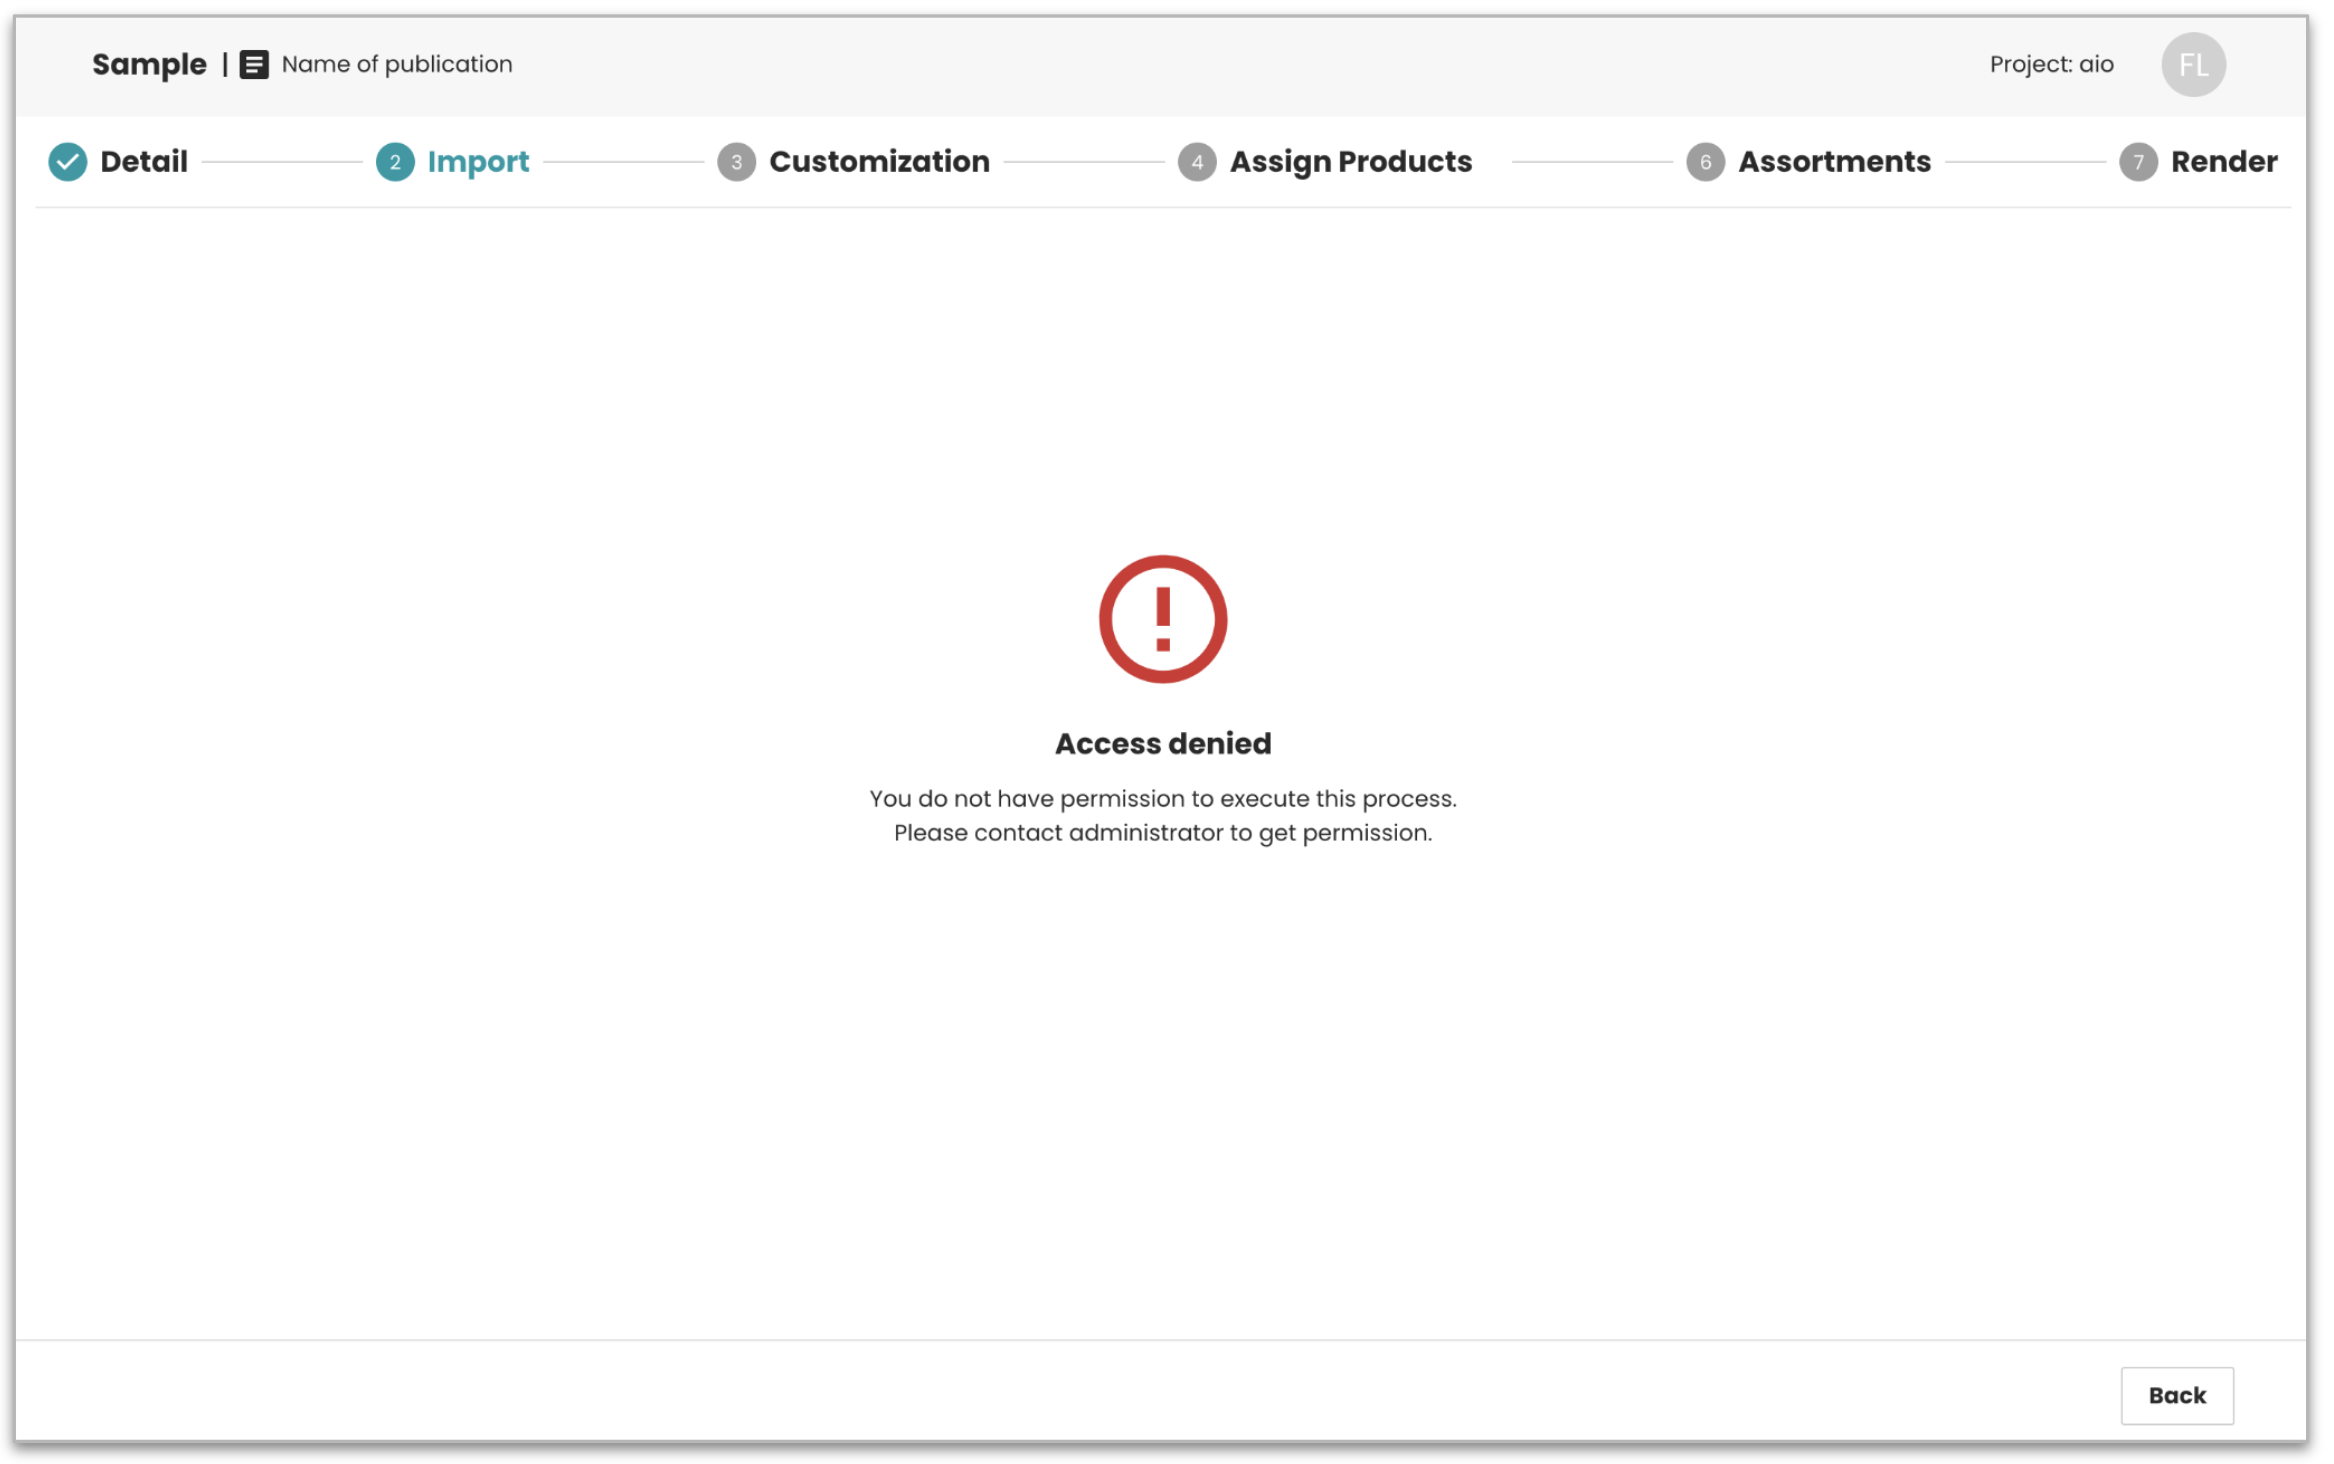Click the Project: aio label
Viewport: 2334px width, 1464px height.
point(2050,65)
